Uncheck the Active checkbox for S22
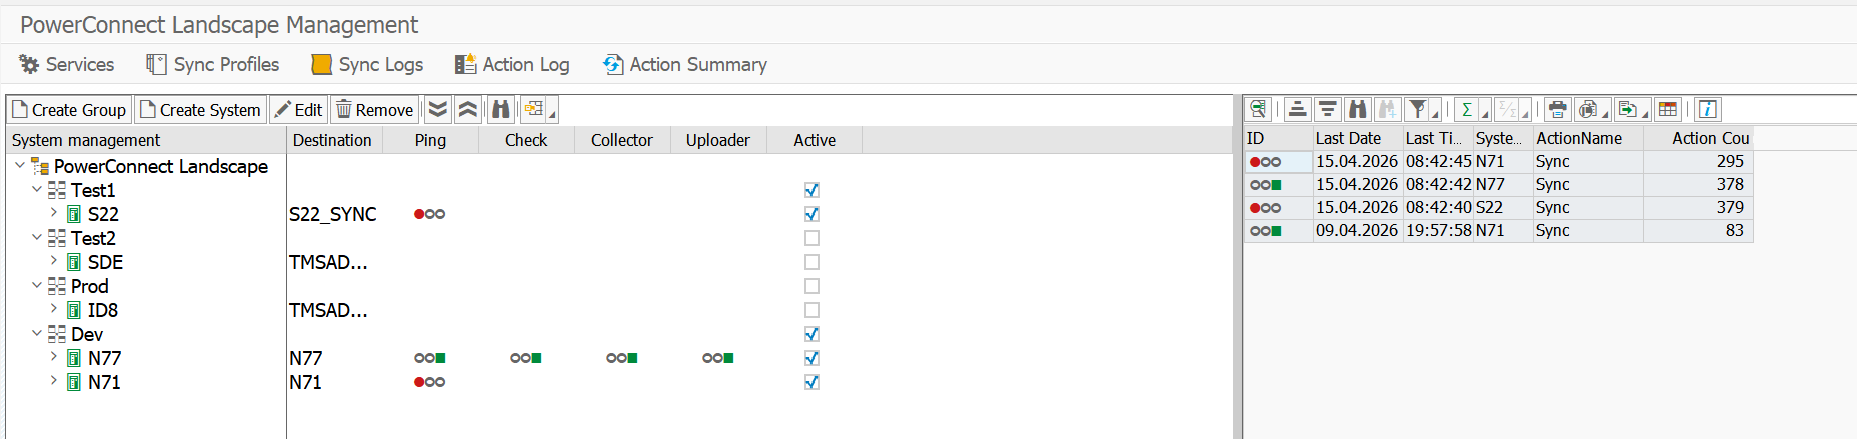The height and width of the screenshot is (439, 1857). coord(812,214)
